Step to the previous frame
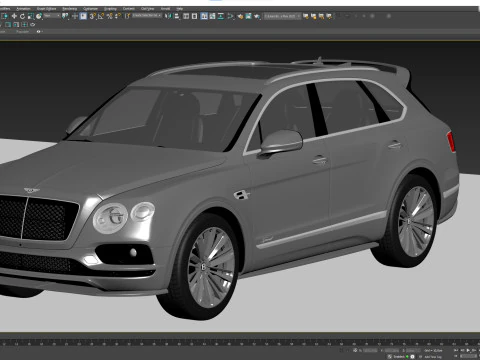Image resolution: width=480 pixels, height=360 pixels. pos(462,350)
